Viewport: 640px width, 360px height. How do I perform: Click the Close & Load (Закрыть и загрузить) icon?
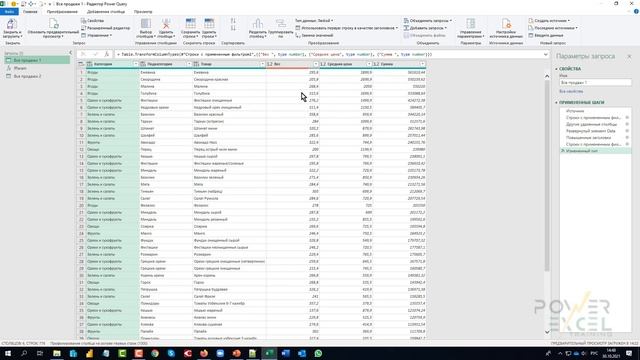pos(11,24)
